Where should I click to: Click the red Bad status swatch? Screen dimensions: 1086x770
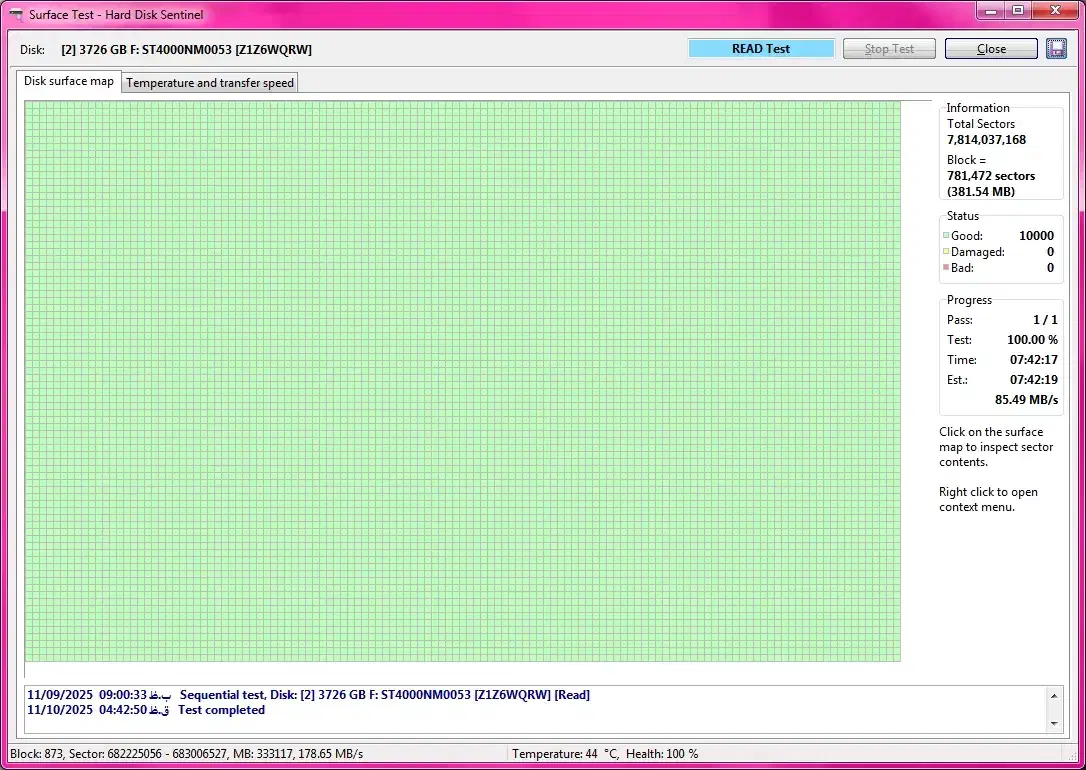coord(946,268)
